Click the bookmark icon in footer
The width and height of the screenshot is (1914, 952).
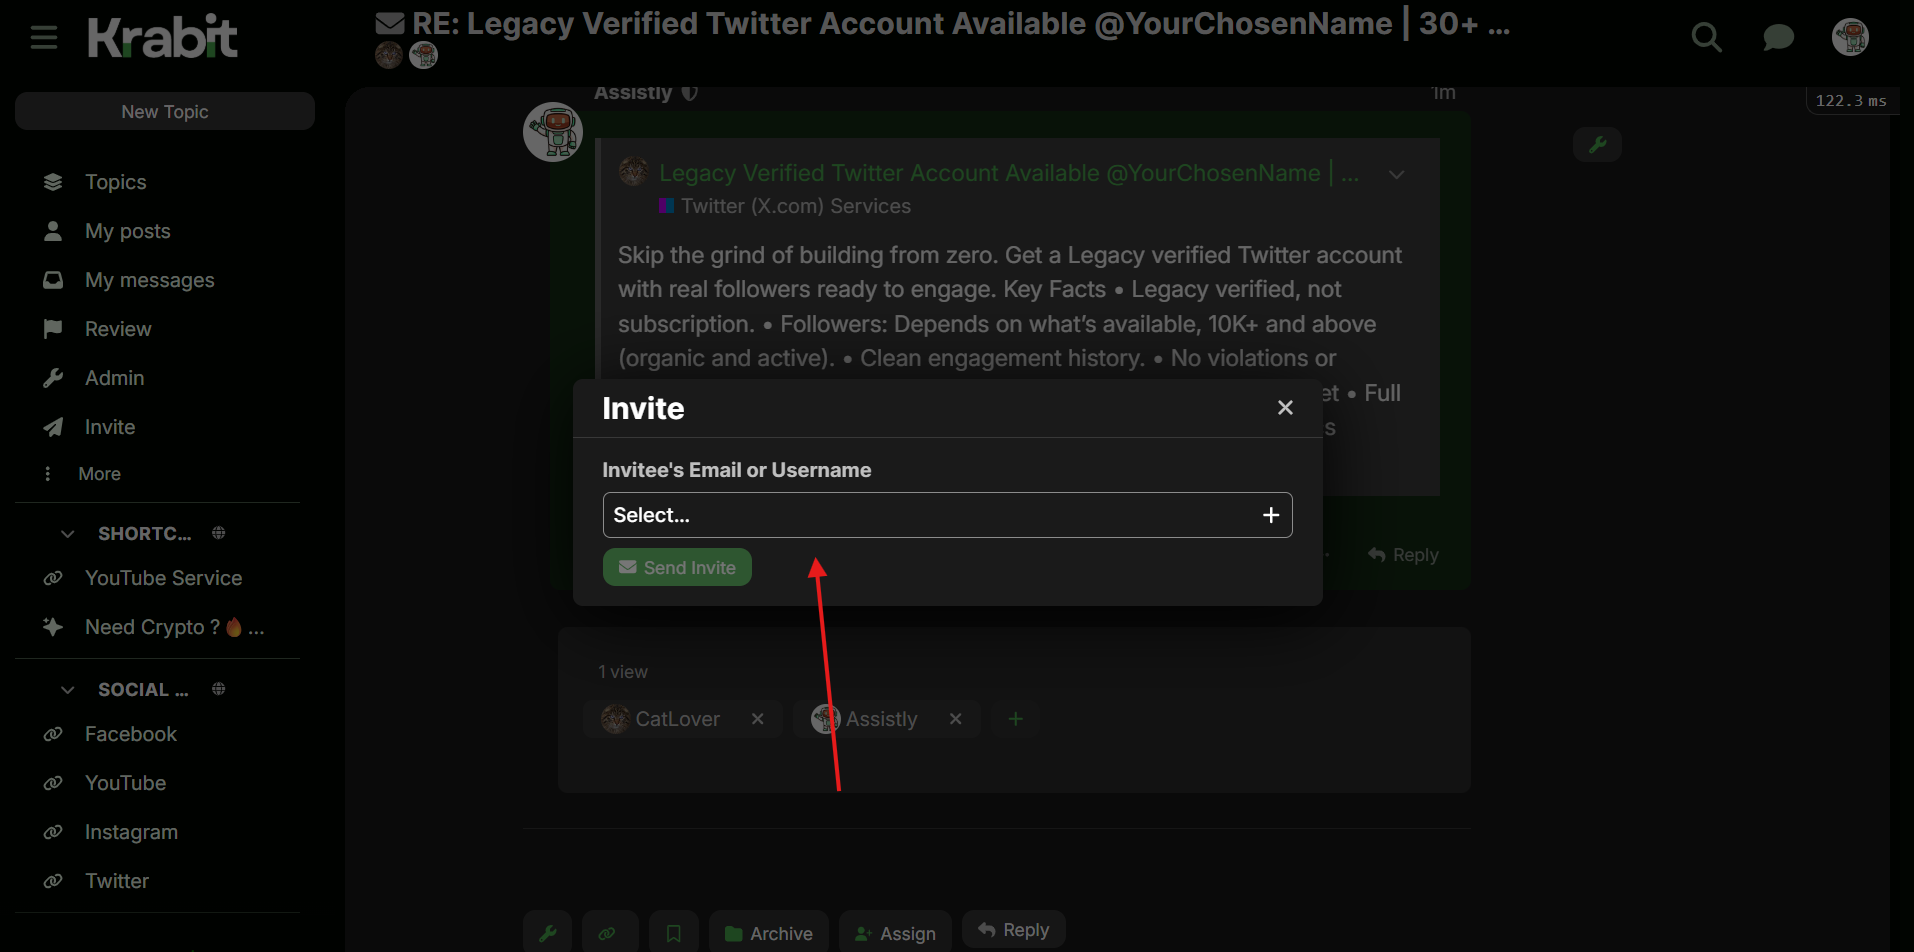[x=674, y=933]
